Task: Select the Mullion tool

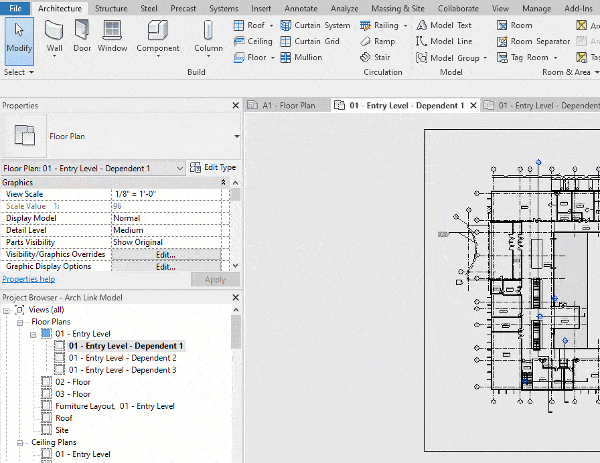Action: click(x=301, y=57)
